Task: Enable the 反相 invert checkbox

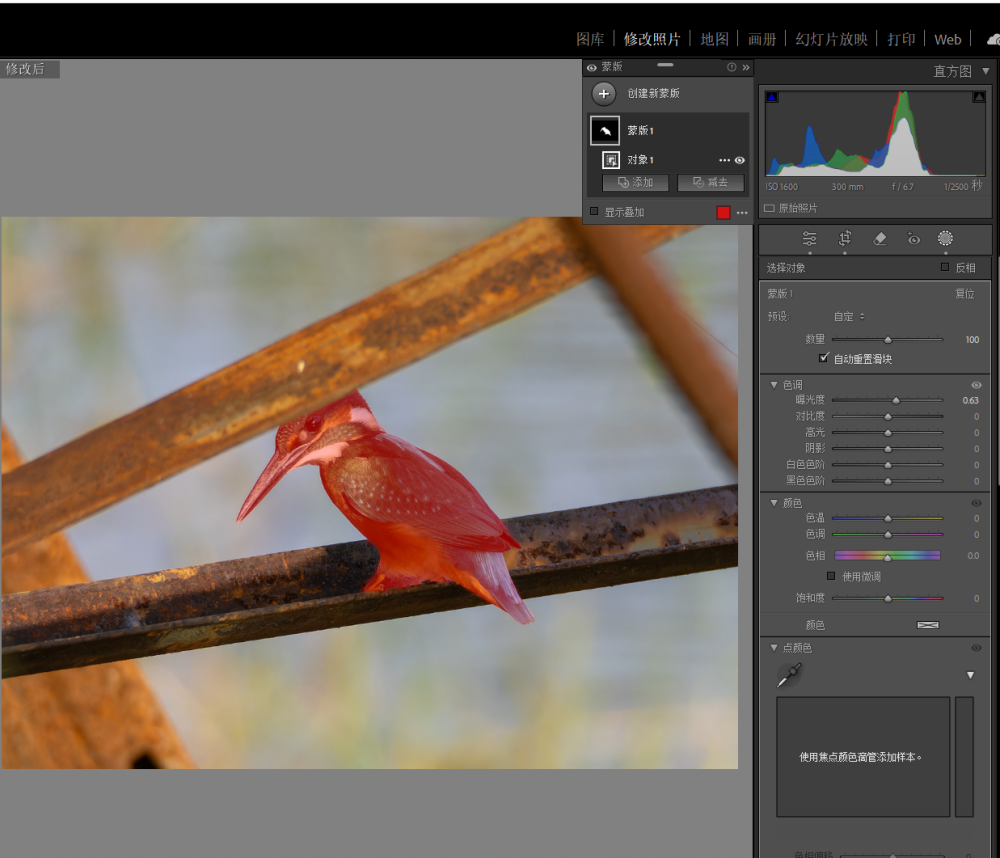Action: 945,267
